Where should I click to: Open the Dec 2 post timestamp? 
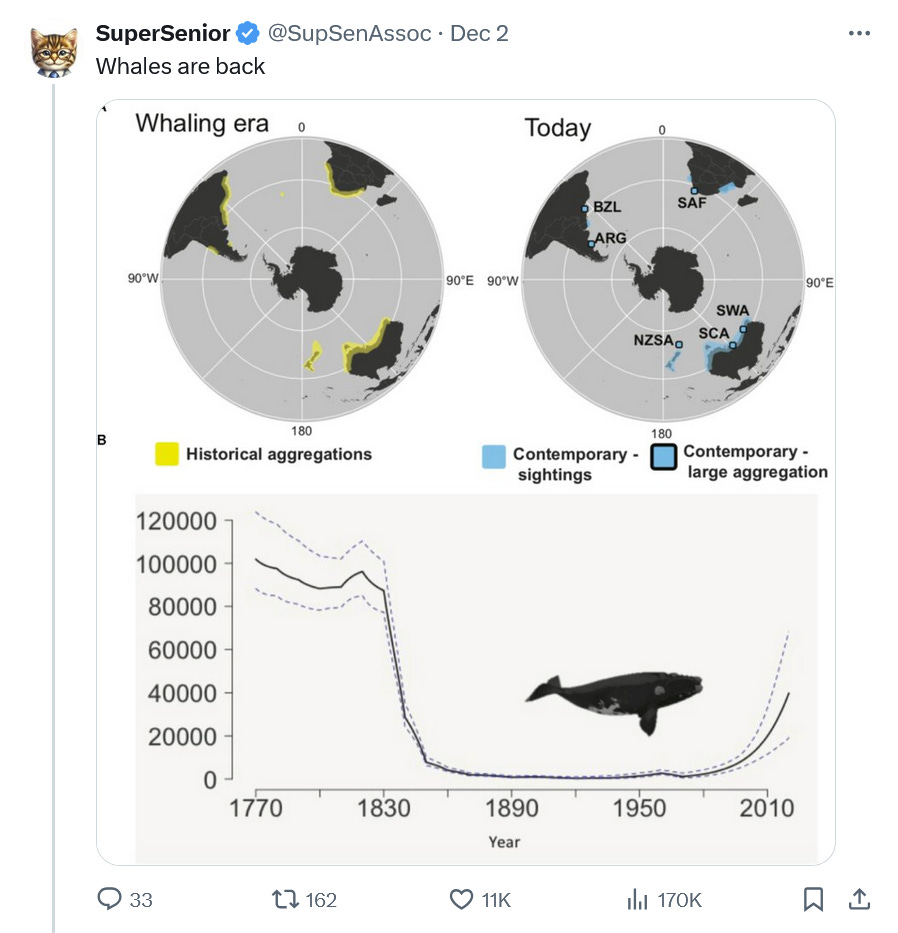(x=479, y=33)
